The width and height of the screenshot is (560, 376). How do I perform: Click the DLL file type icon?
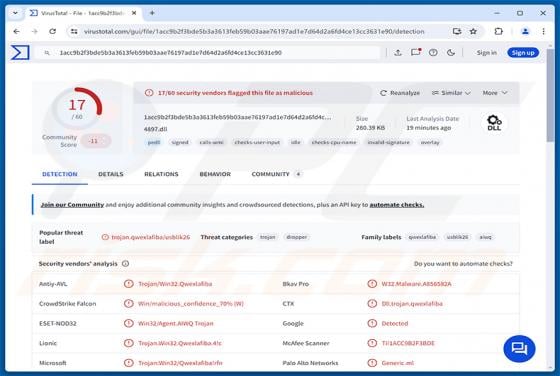pos(494,123)
